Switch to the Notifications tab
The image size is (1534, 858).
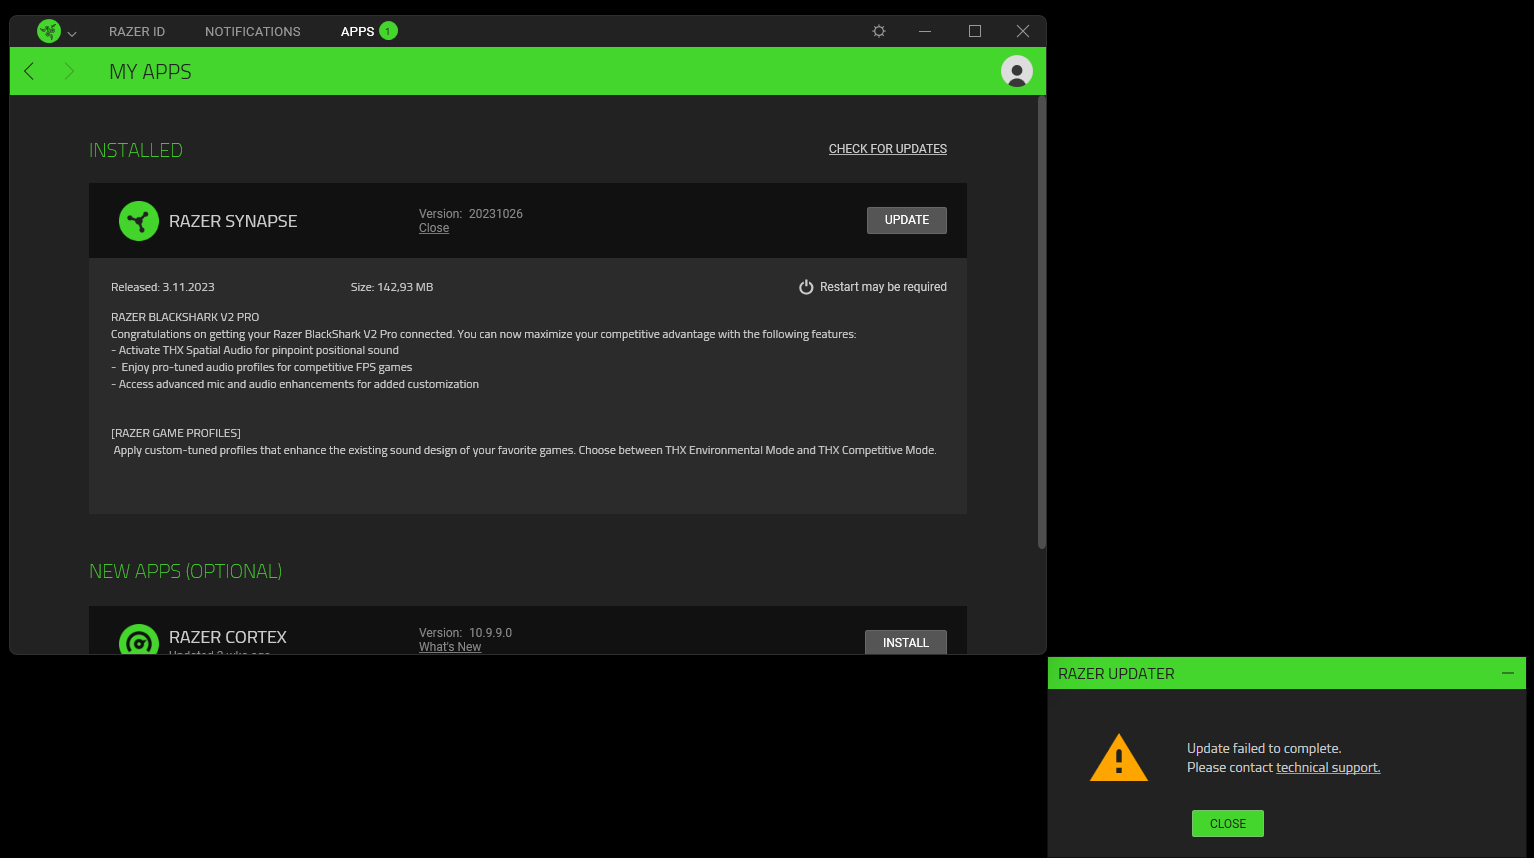tap(253, 32)
